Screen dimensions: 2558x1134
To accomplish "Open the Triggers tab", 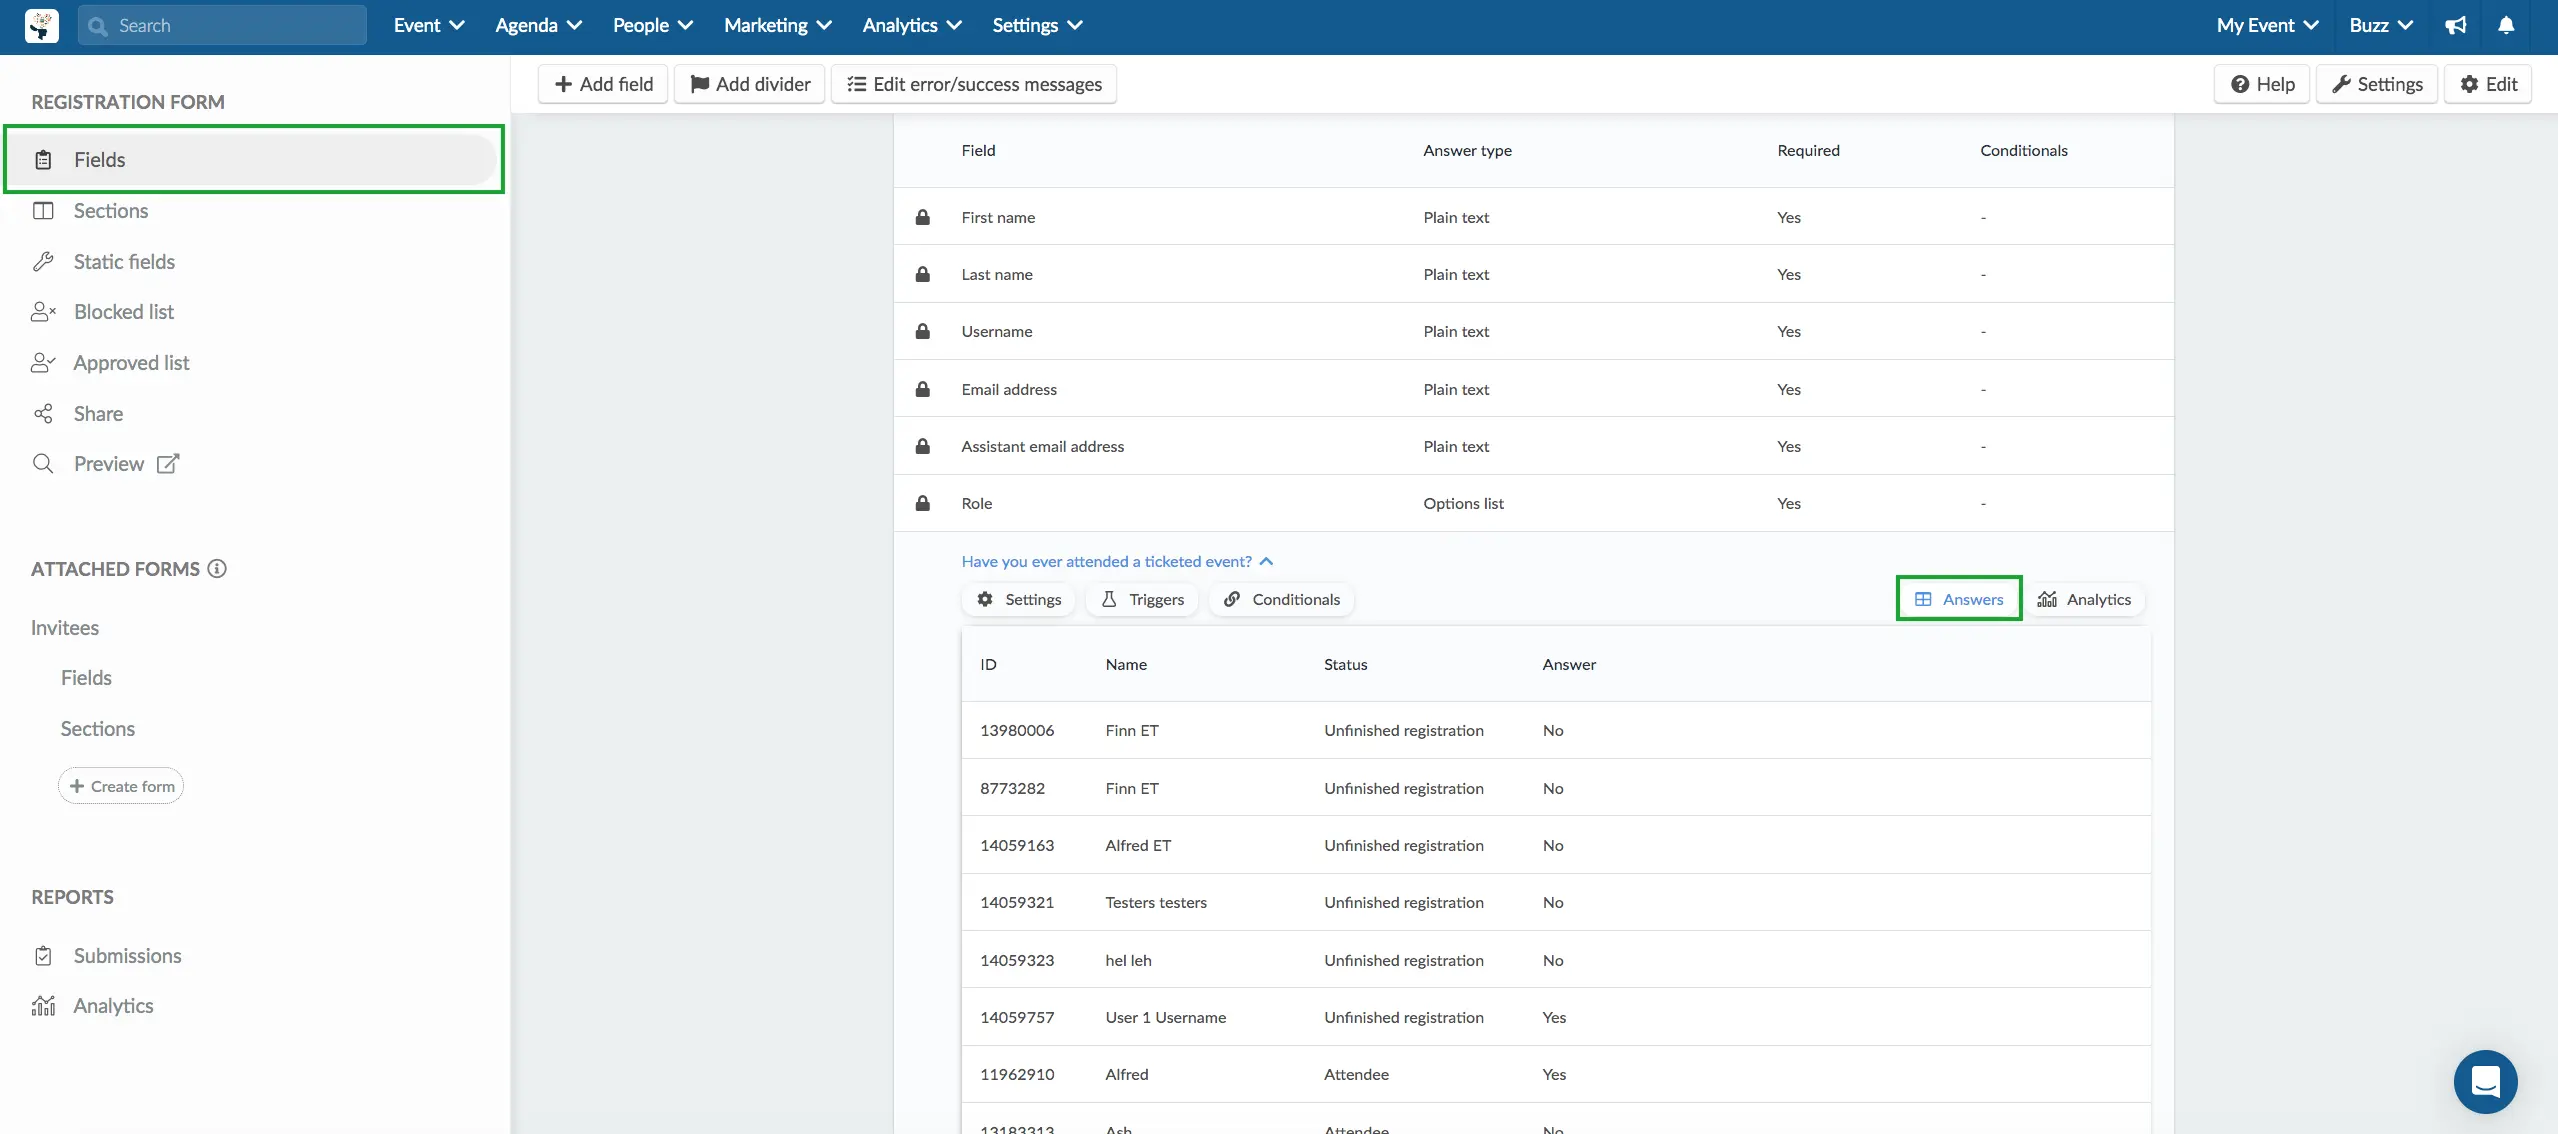I will (x=1141, y=599).
